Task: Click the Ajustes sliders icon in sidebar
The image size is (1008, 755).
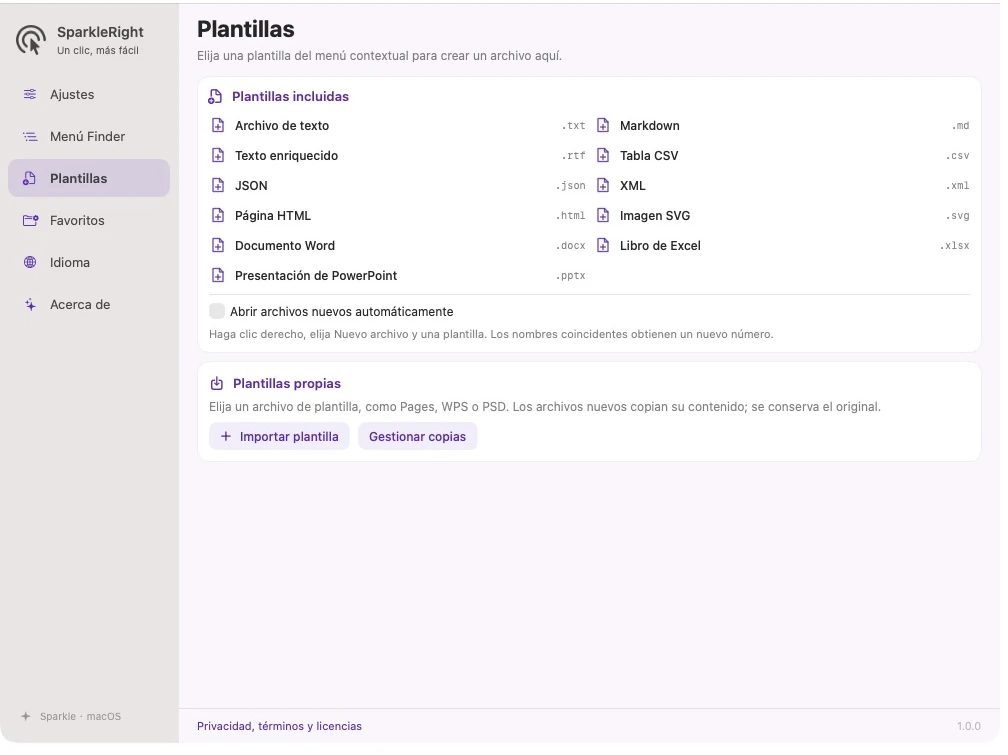Action: click(30, 95)
